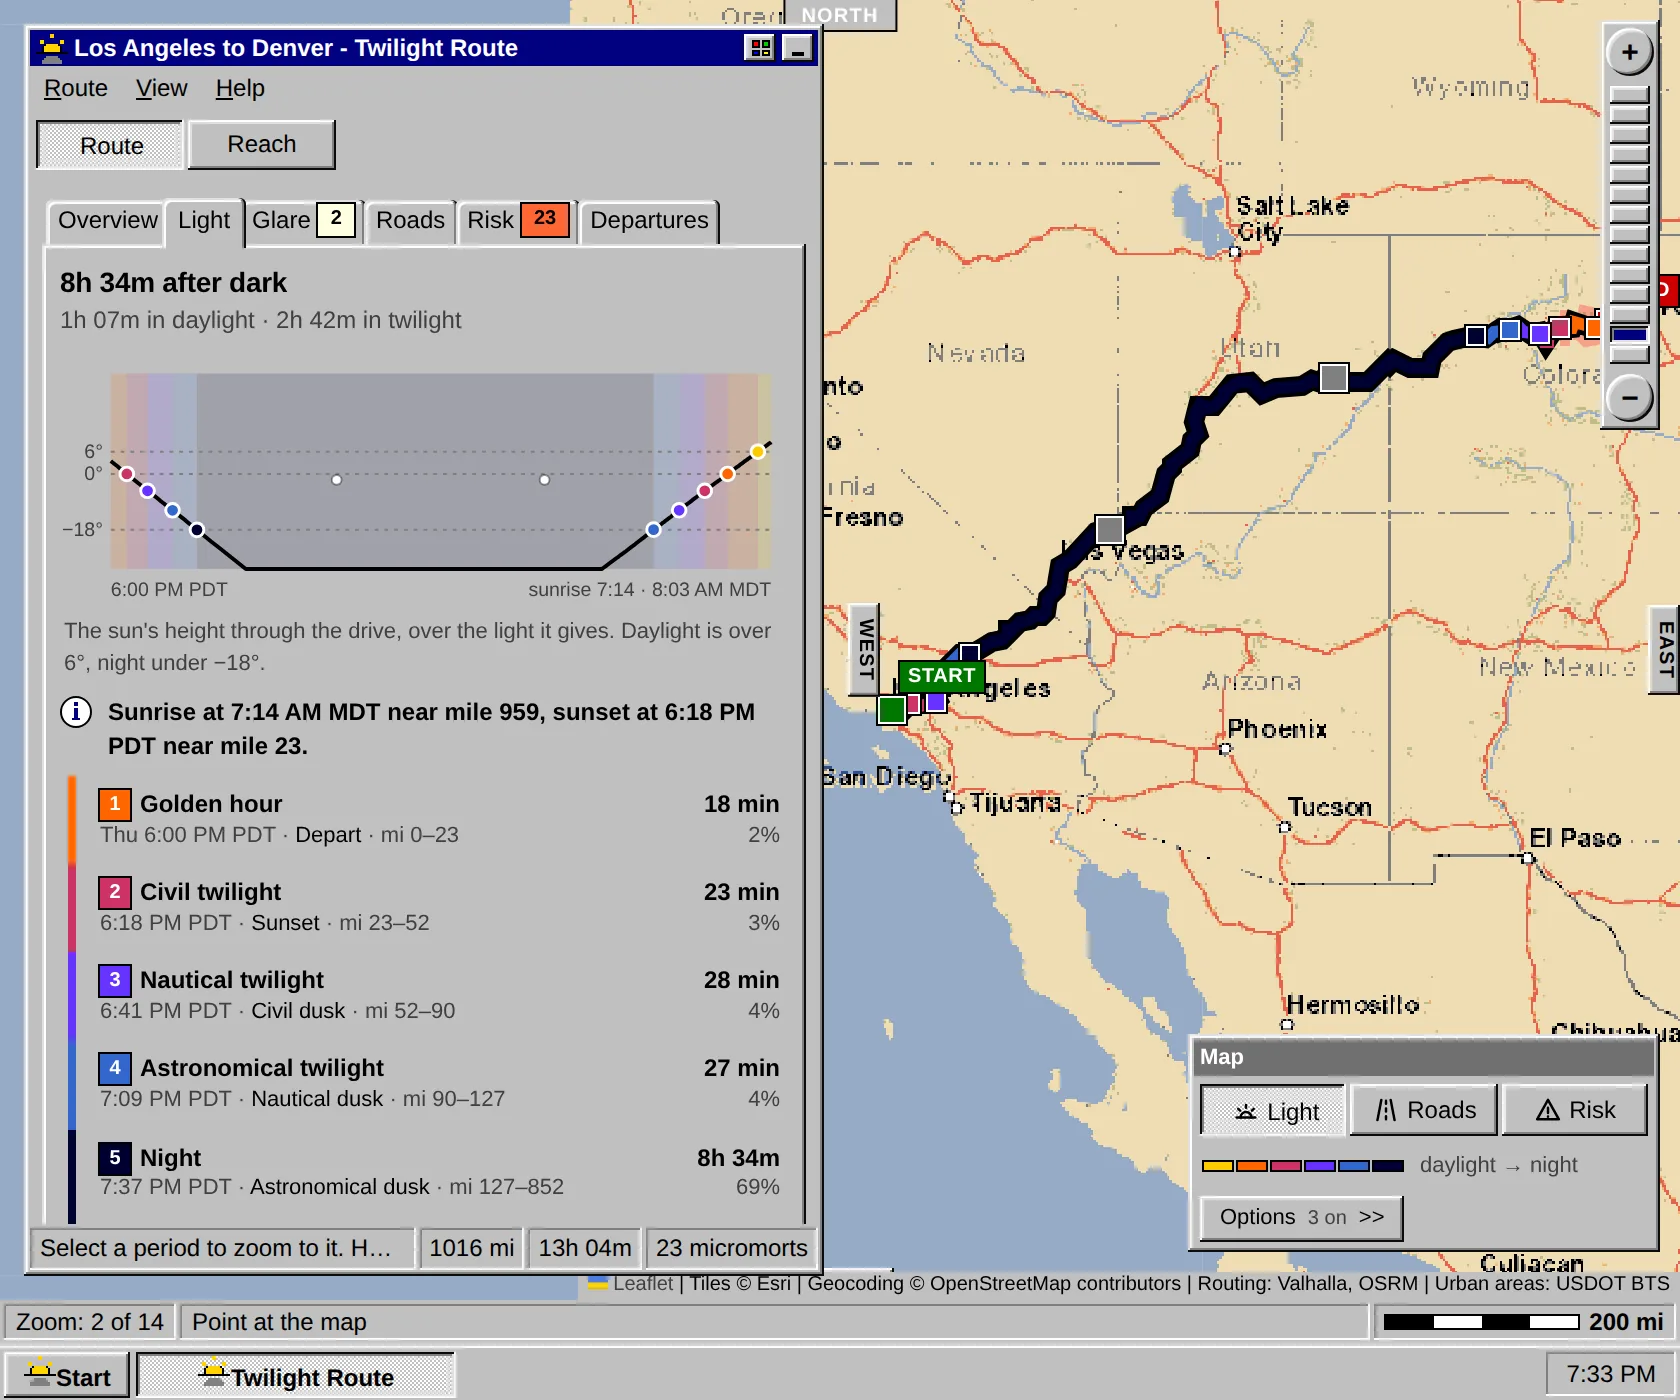
Task: Click the zoom out minus button on map
Action: click(1629, 398)
